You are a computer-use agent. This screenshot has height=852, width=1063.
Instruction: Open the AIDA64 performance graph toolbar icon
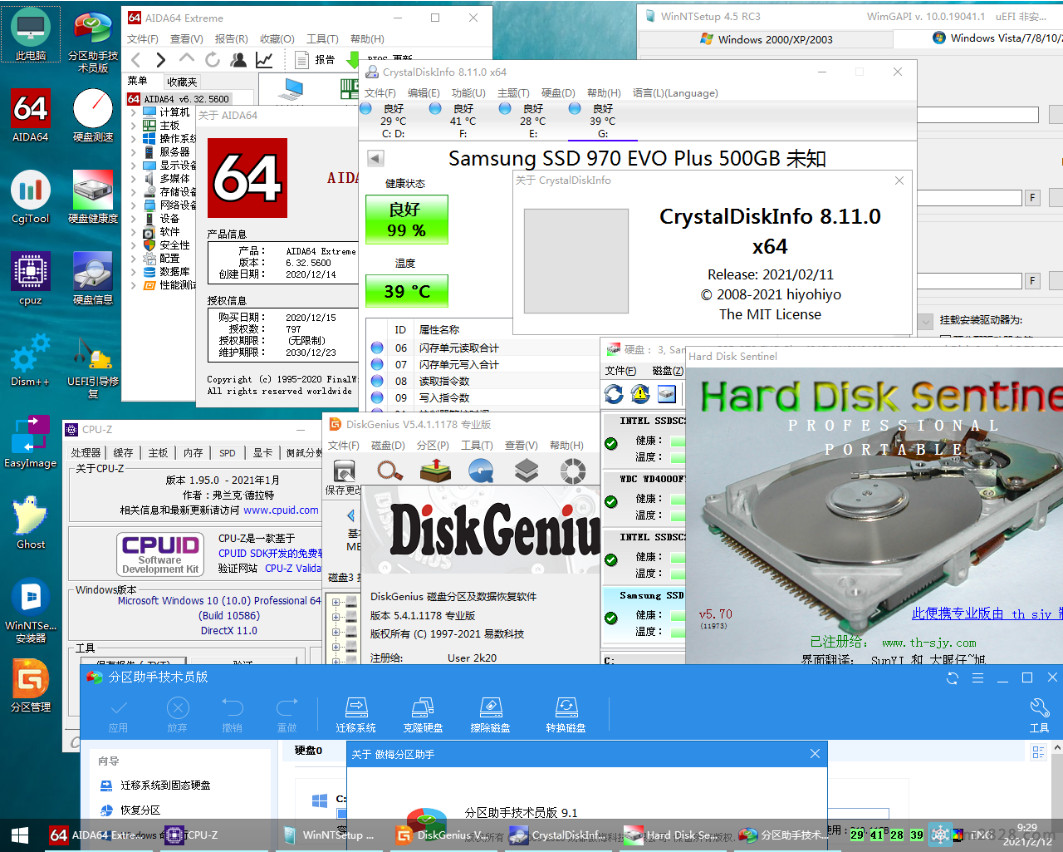pos(264,60)
